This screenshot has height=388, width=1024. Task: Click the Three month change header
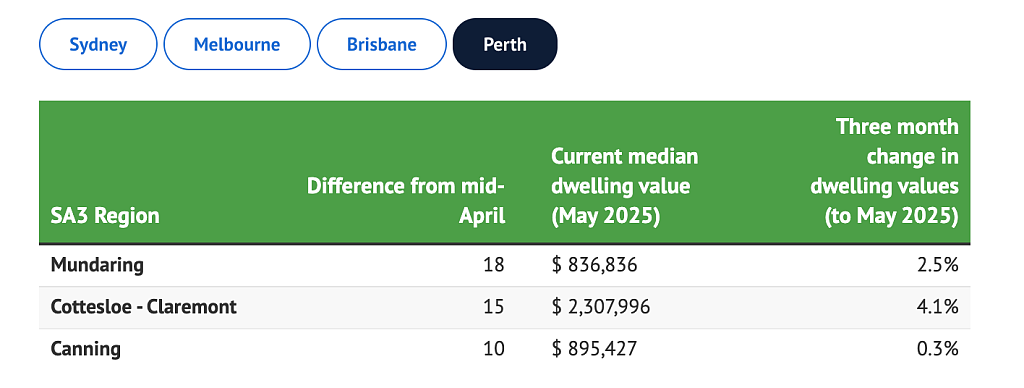click(884, 172)
